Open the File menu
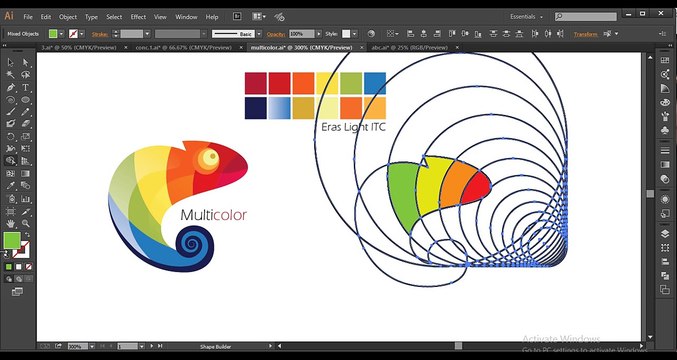This screenshot has width=677, height=360. 28,17
